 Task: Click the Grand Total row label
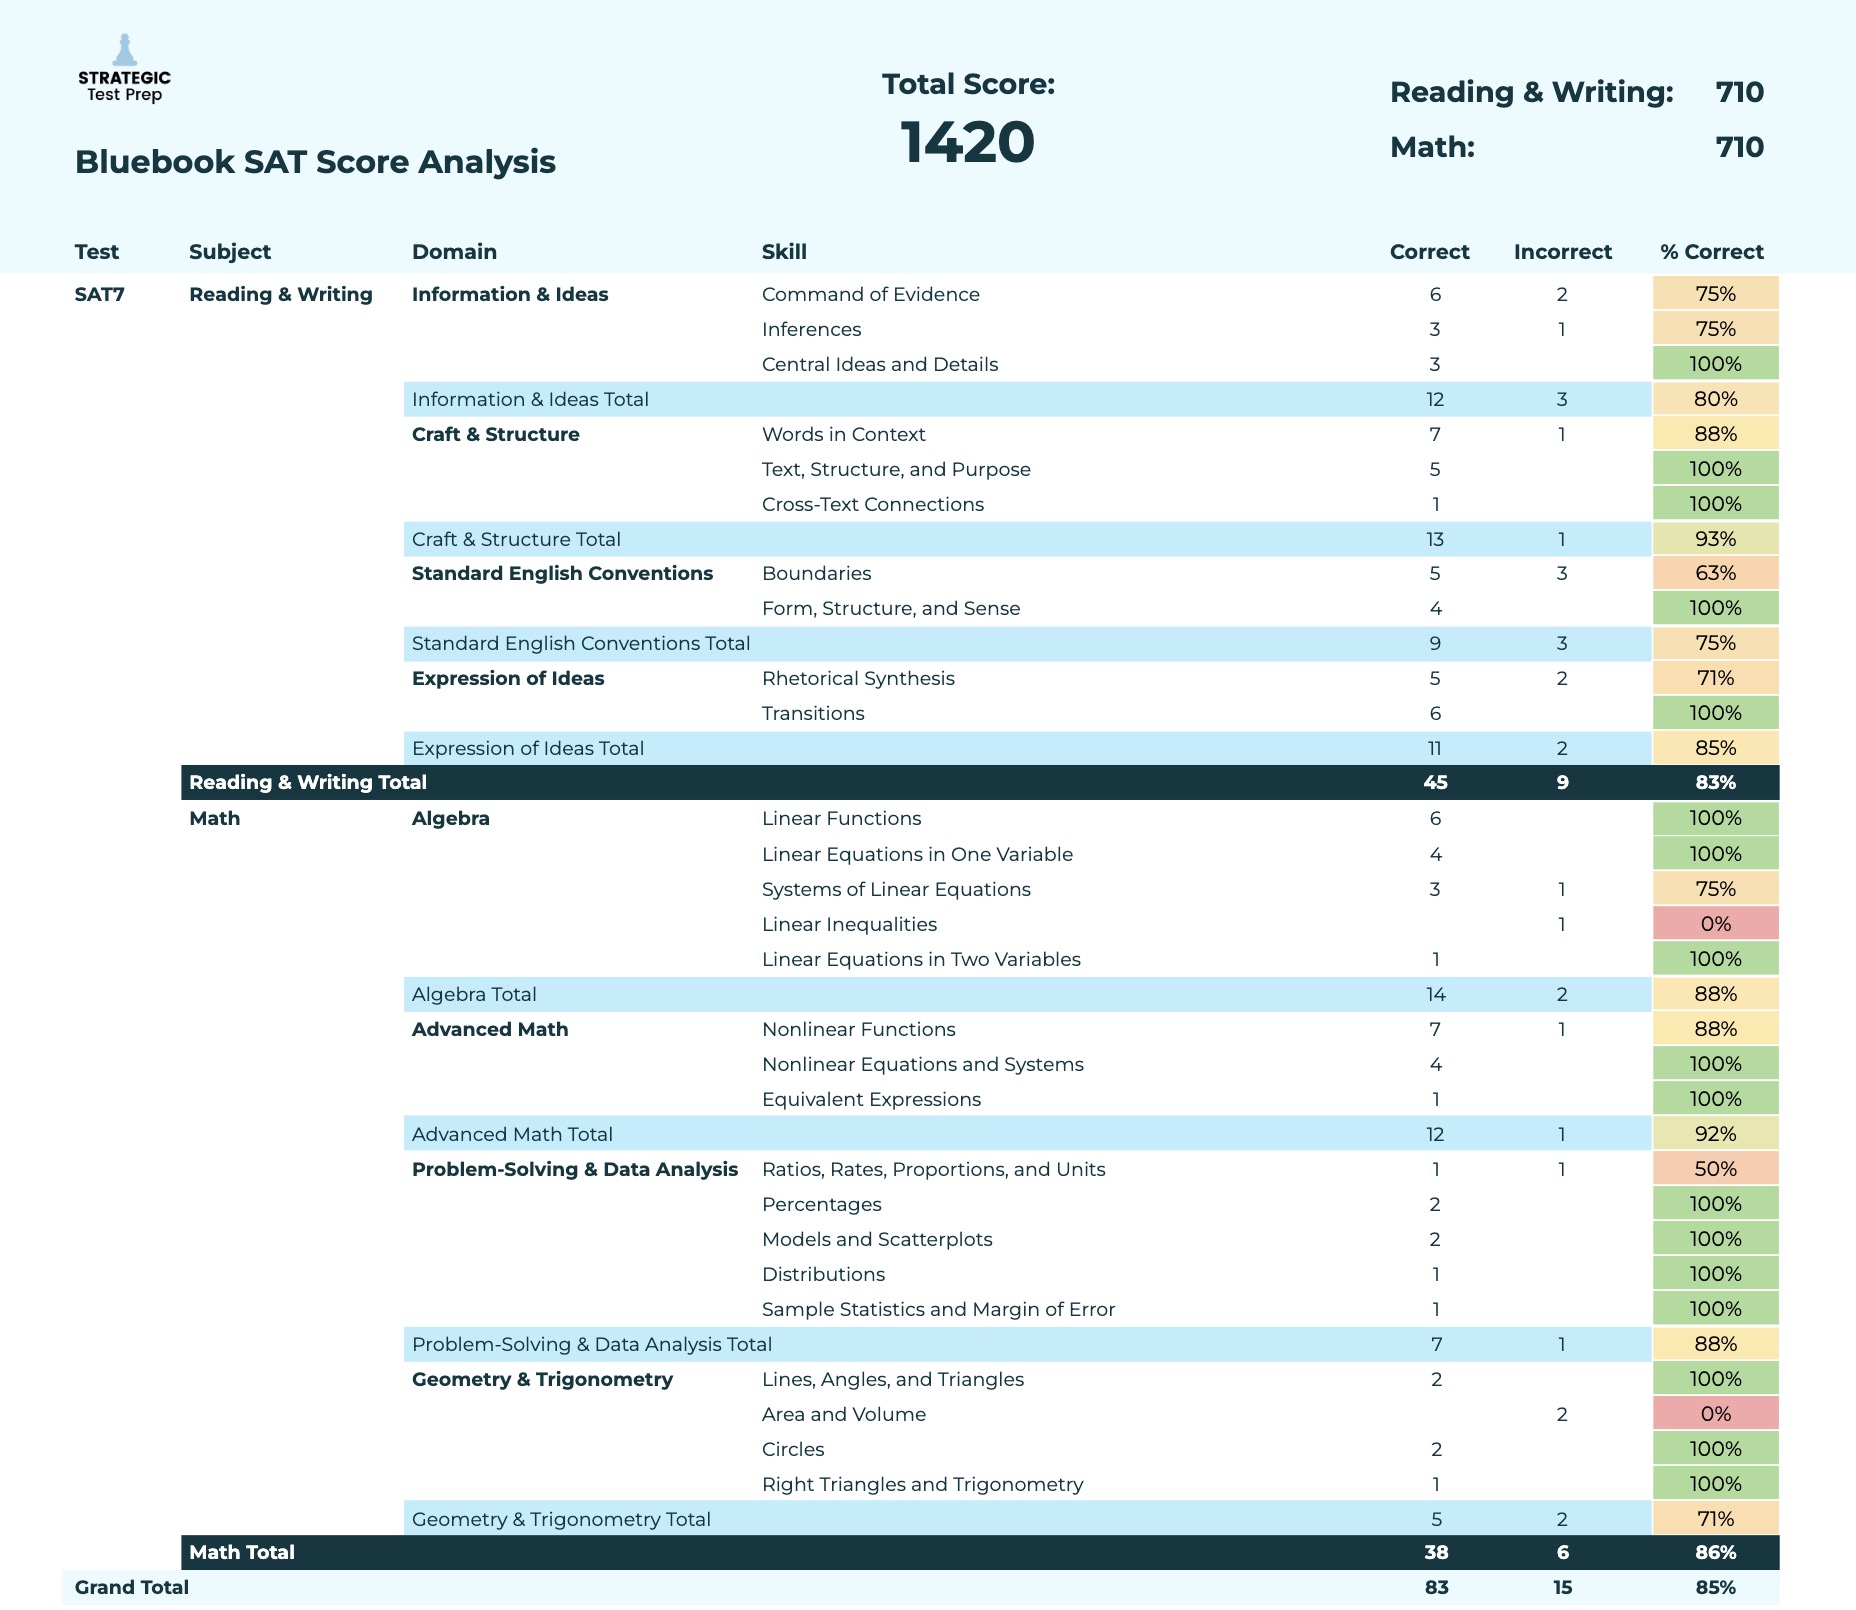132,1587
